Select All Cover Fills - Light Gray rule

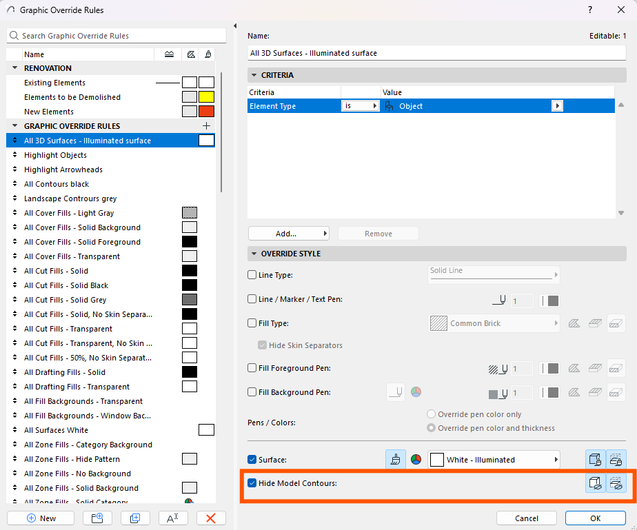point(110,213)
